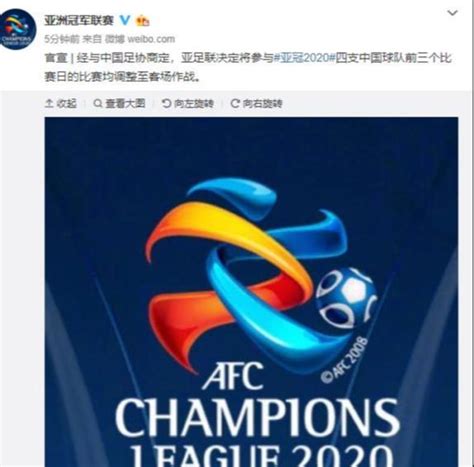Click the blue verified V badge

[x=125, y=21]
